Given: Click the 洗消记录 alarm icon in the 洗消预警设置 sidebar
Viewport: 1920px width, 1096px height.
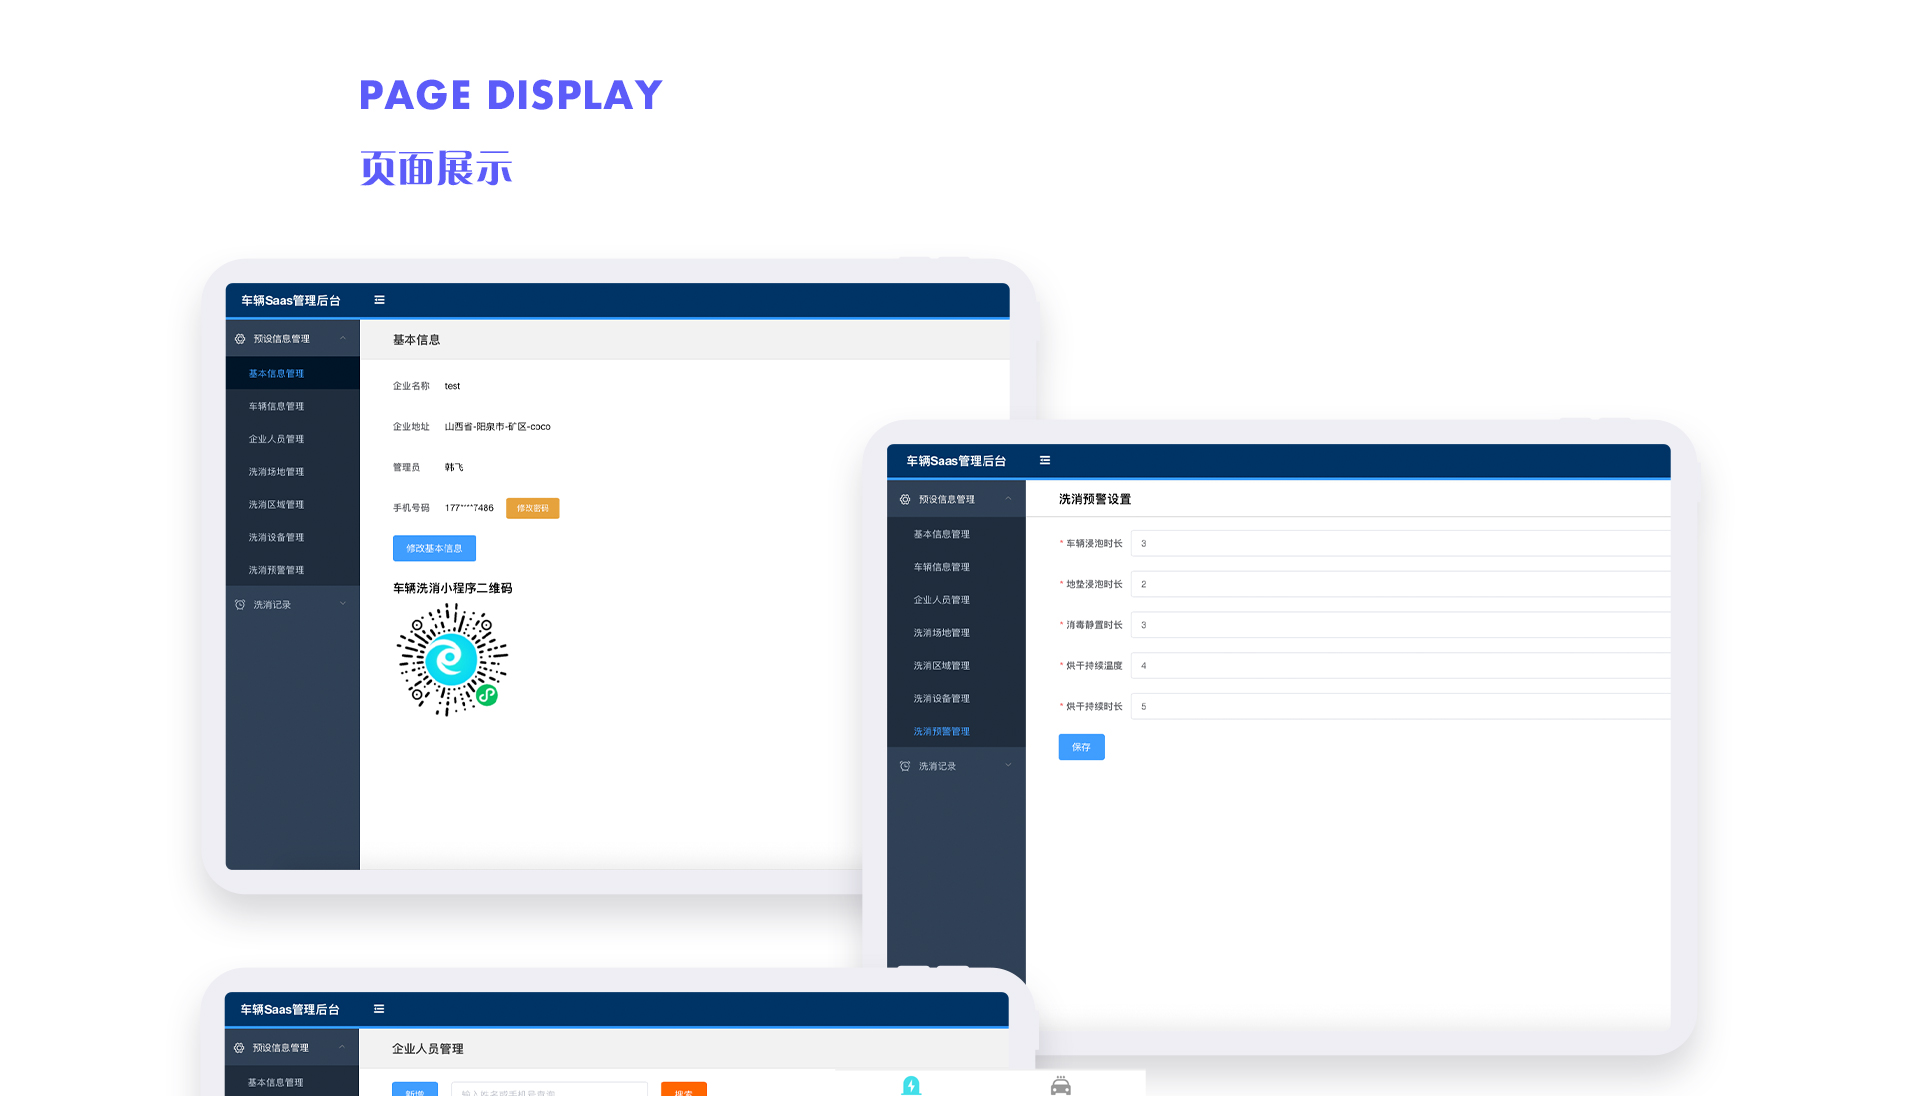Looking at the screenshot, I should pos(905,766).
